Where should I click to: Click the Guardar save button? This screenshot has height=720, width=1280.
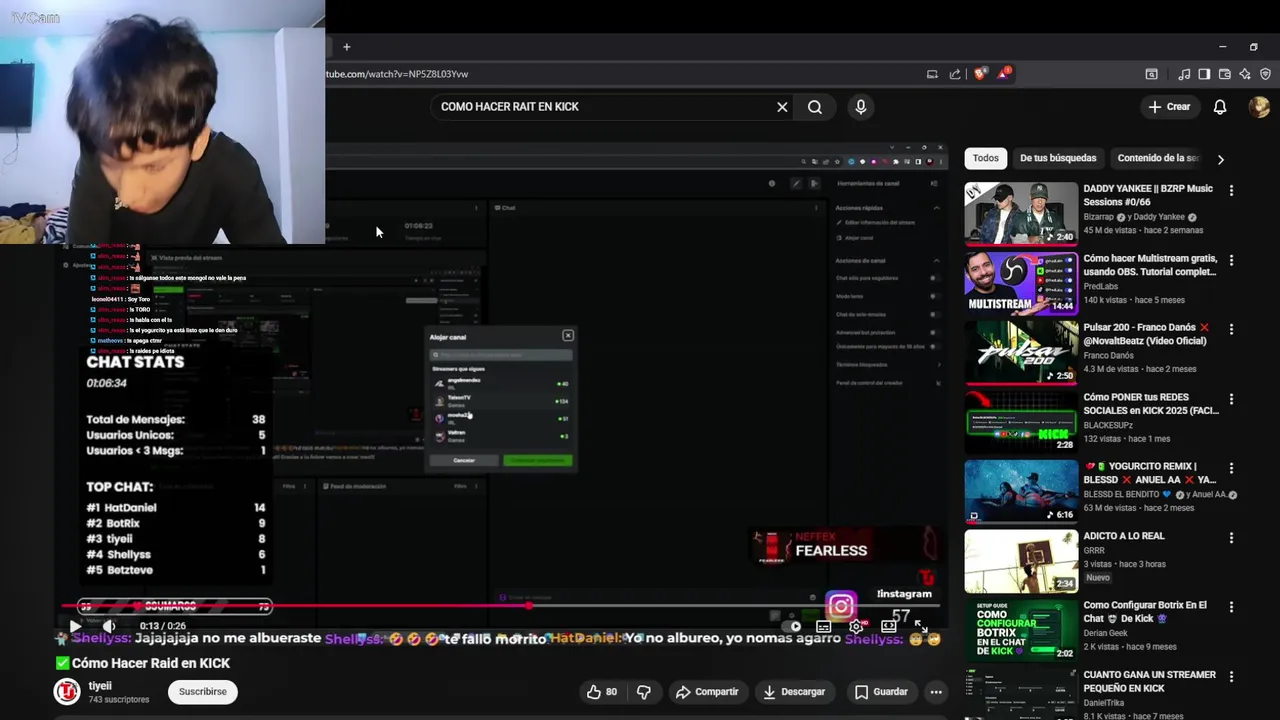coord(881,692)
